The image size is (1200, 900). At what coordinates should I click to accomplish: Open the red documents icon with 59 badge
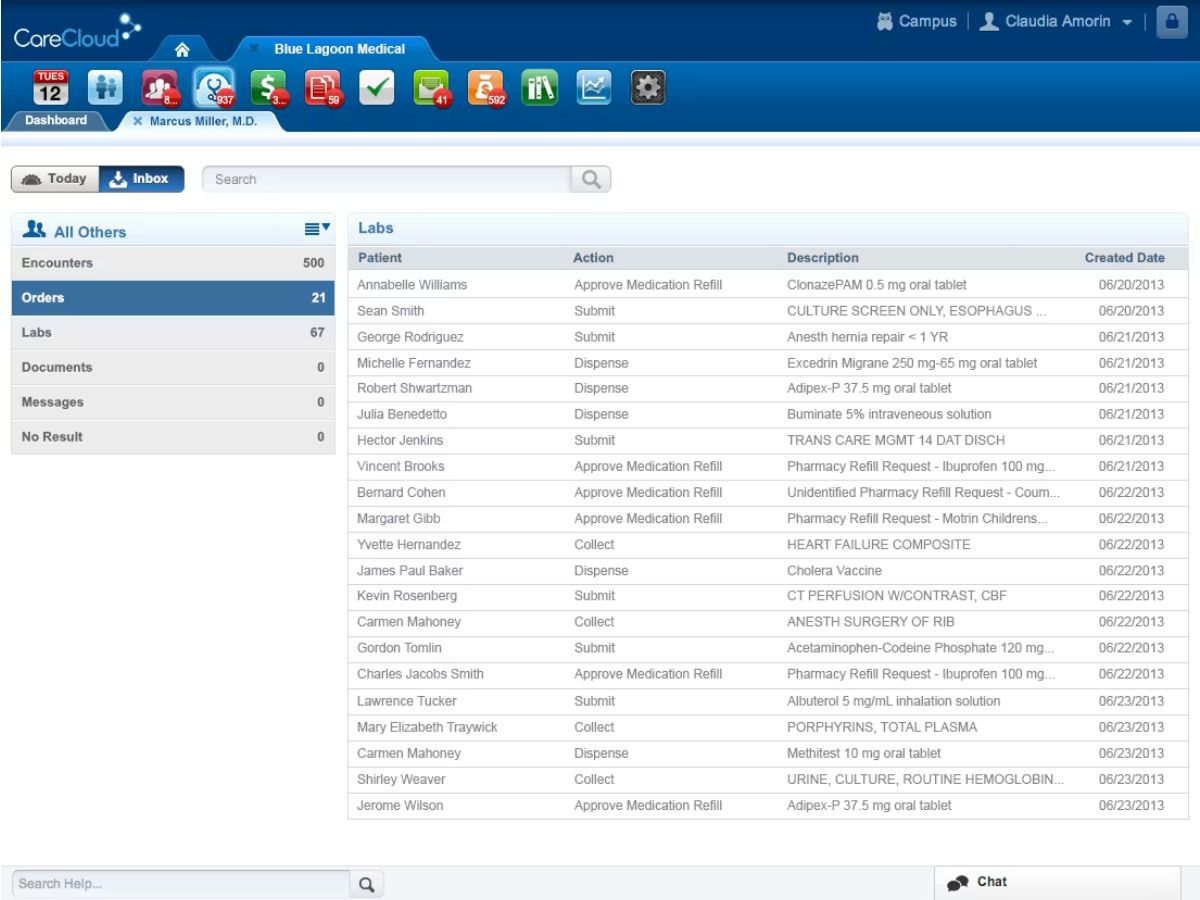point(323,88)
